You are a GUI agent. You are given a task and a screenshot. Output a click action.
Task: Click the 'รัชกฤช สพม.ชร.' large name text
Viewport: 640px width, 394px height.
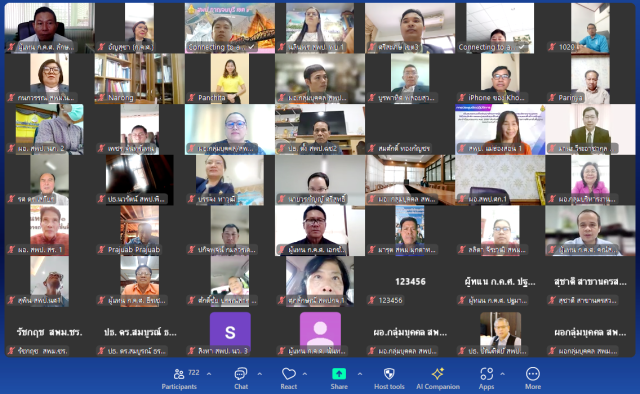click(49, 332)
